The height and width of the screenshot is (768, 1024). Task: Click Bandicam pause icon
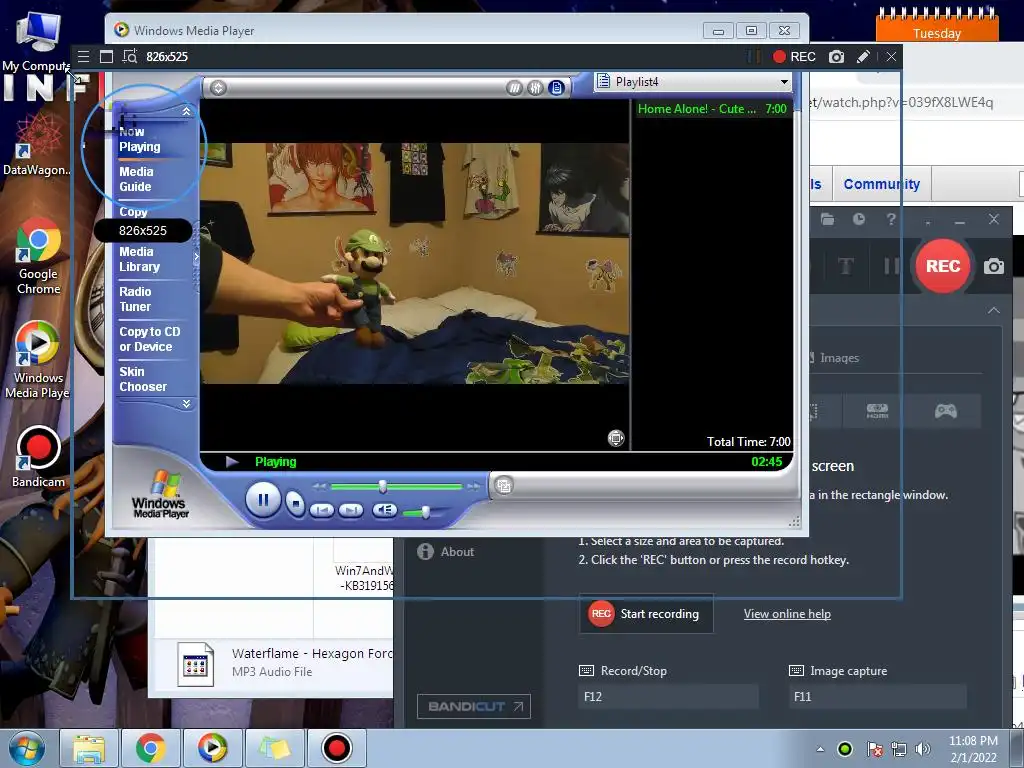pos(891,266)
